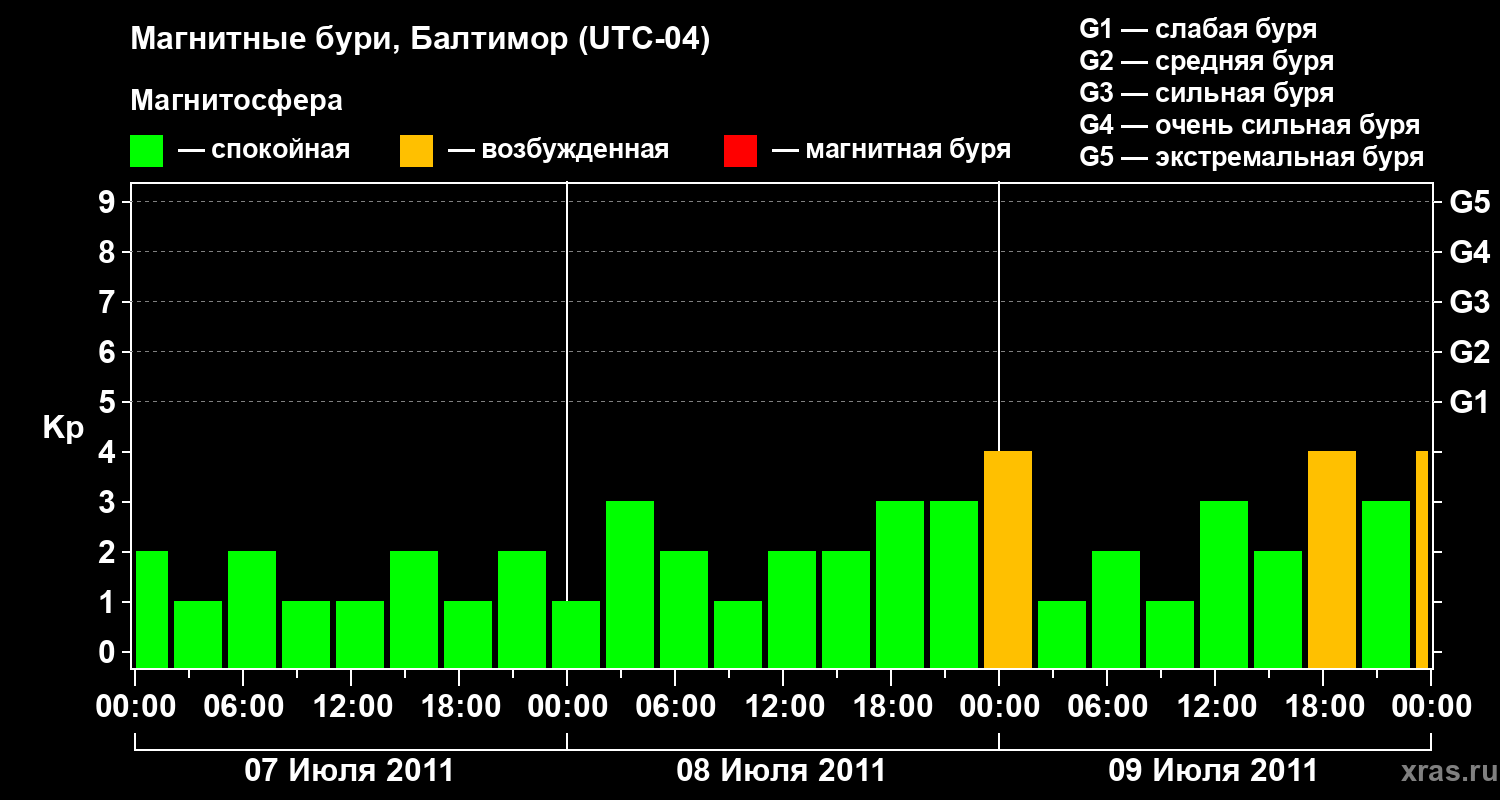1500x800 pixels.
Task: Select the thin orange bar at the chart's right edge
Action: (x=1422, y=560)
